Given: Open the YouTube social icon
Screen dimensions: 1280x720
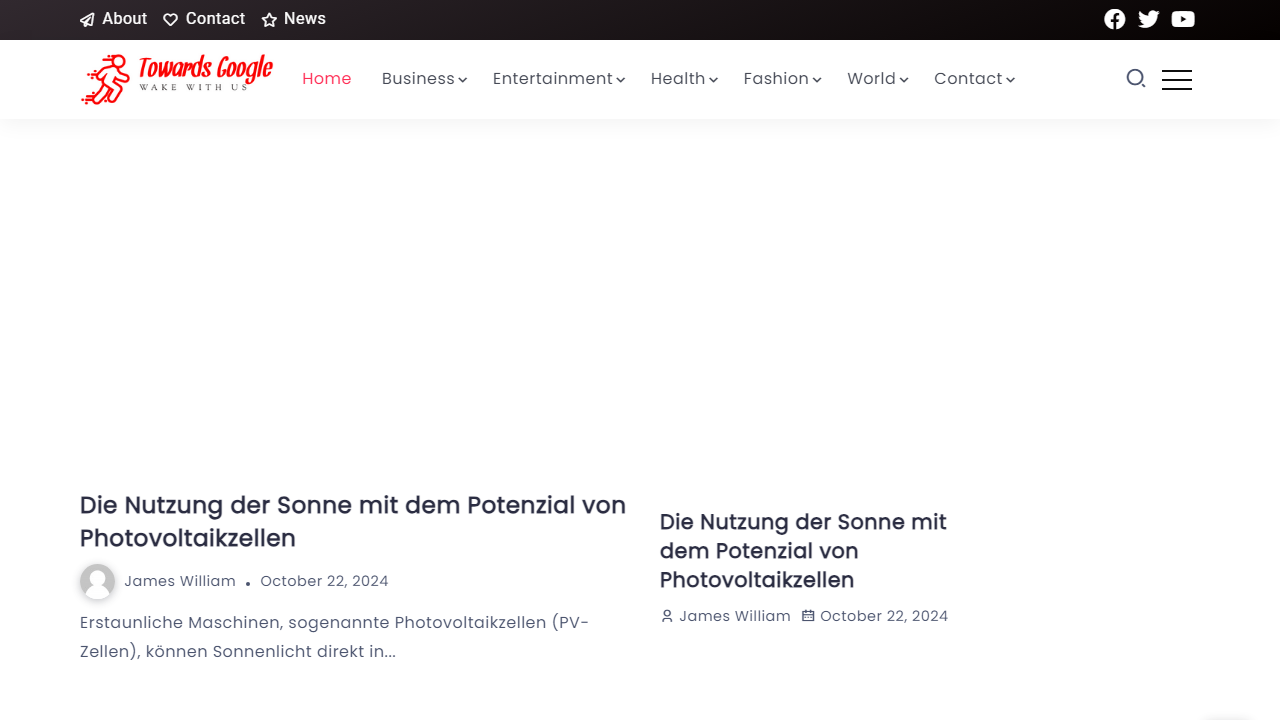Looking at the screenshot, I should [x=1183, y=19].
